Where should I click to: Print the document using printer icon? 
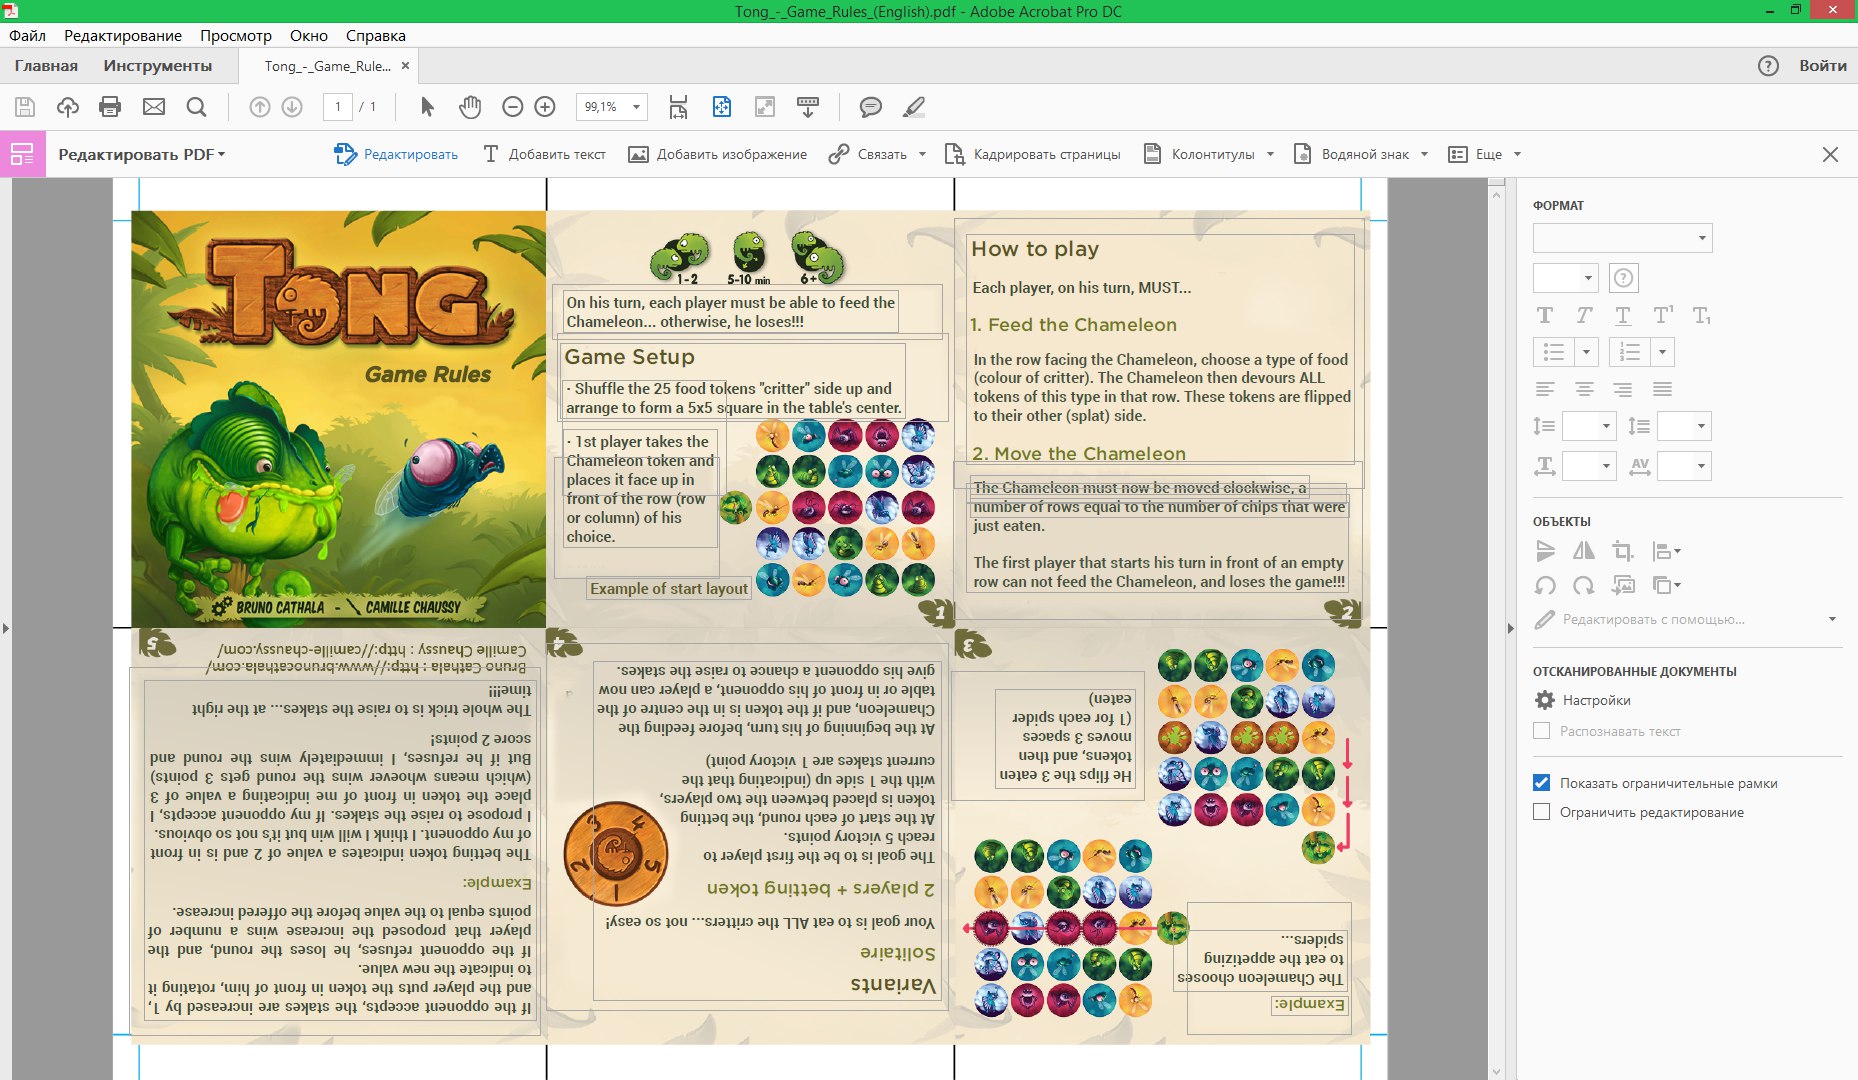point(110,107)
